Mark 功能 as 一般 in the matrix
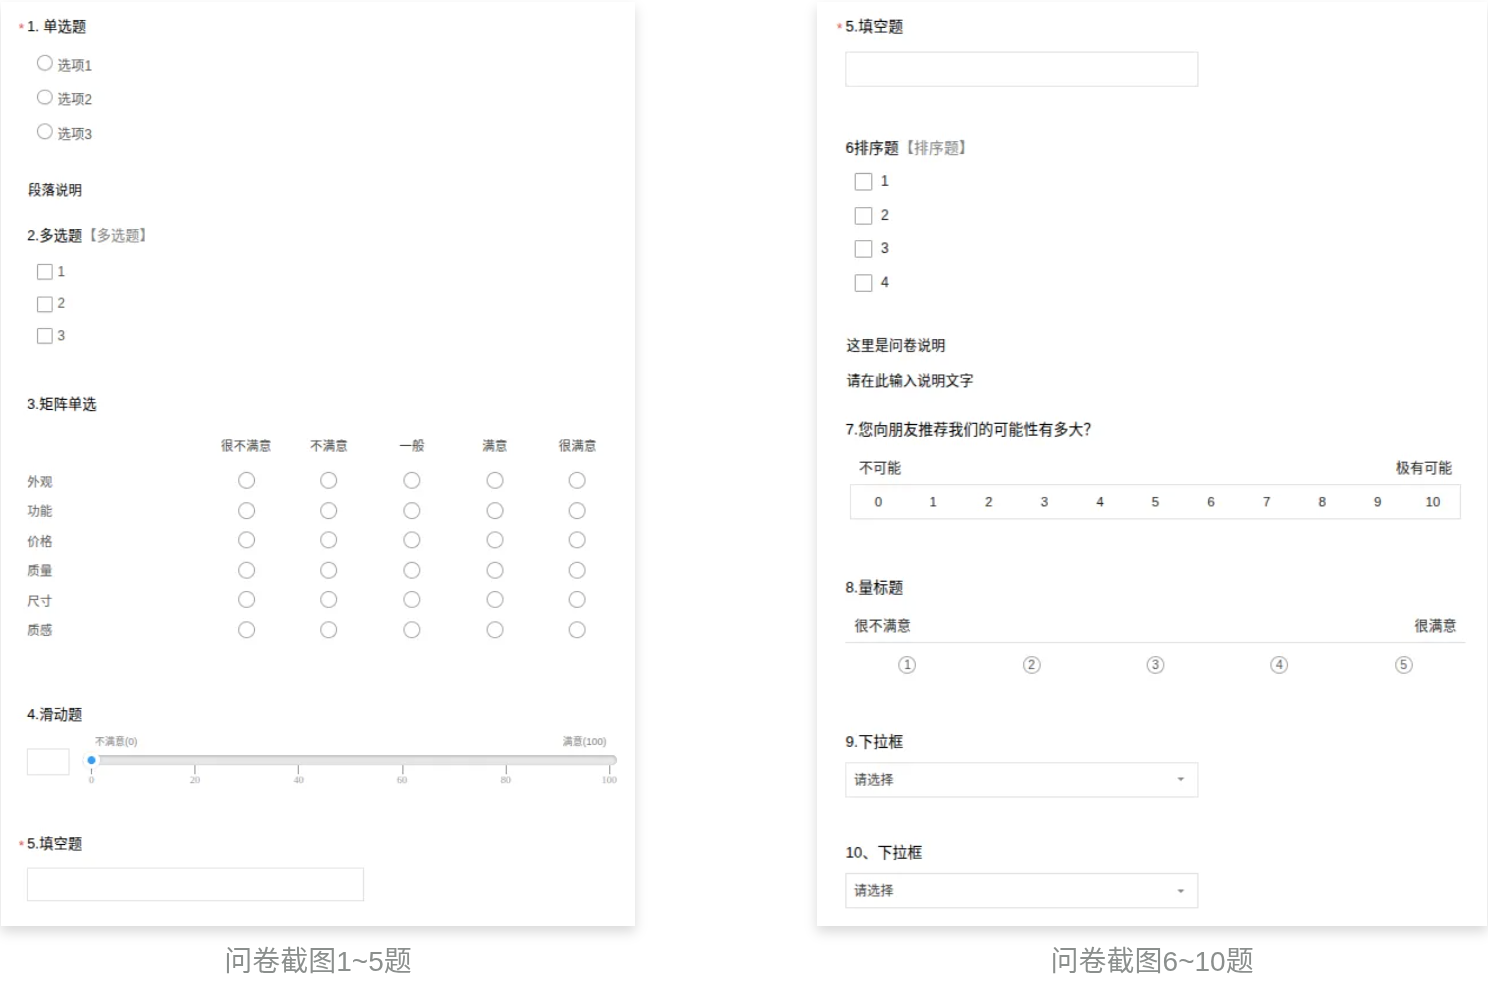The image size is (1488, 983). tap(412, 510)
